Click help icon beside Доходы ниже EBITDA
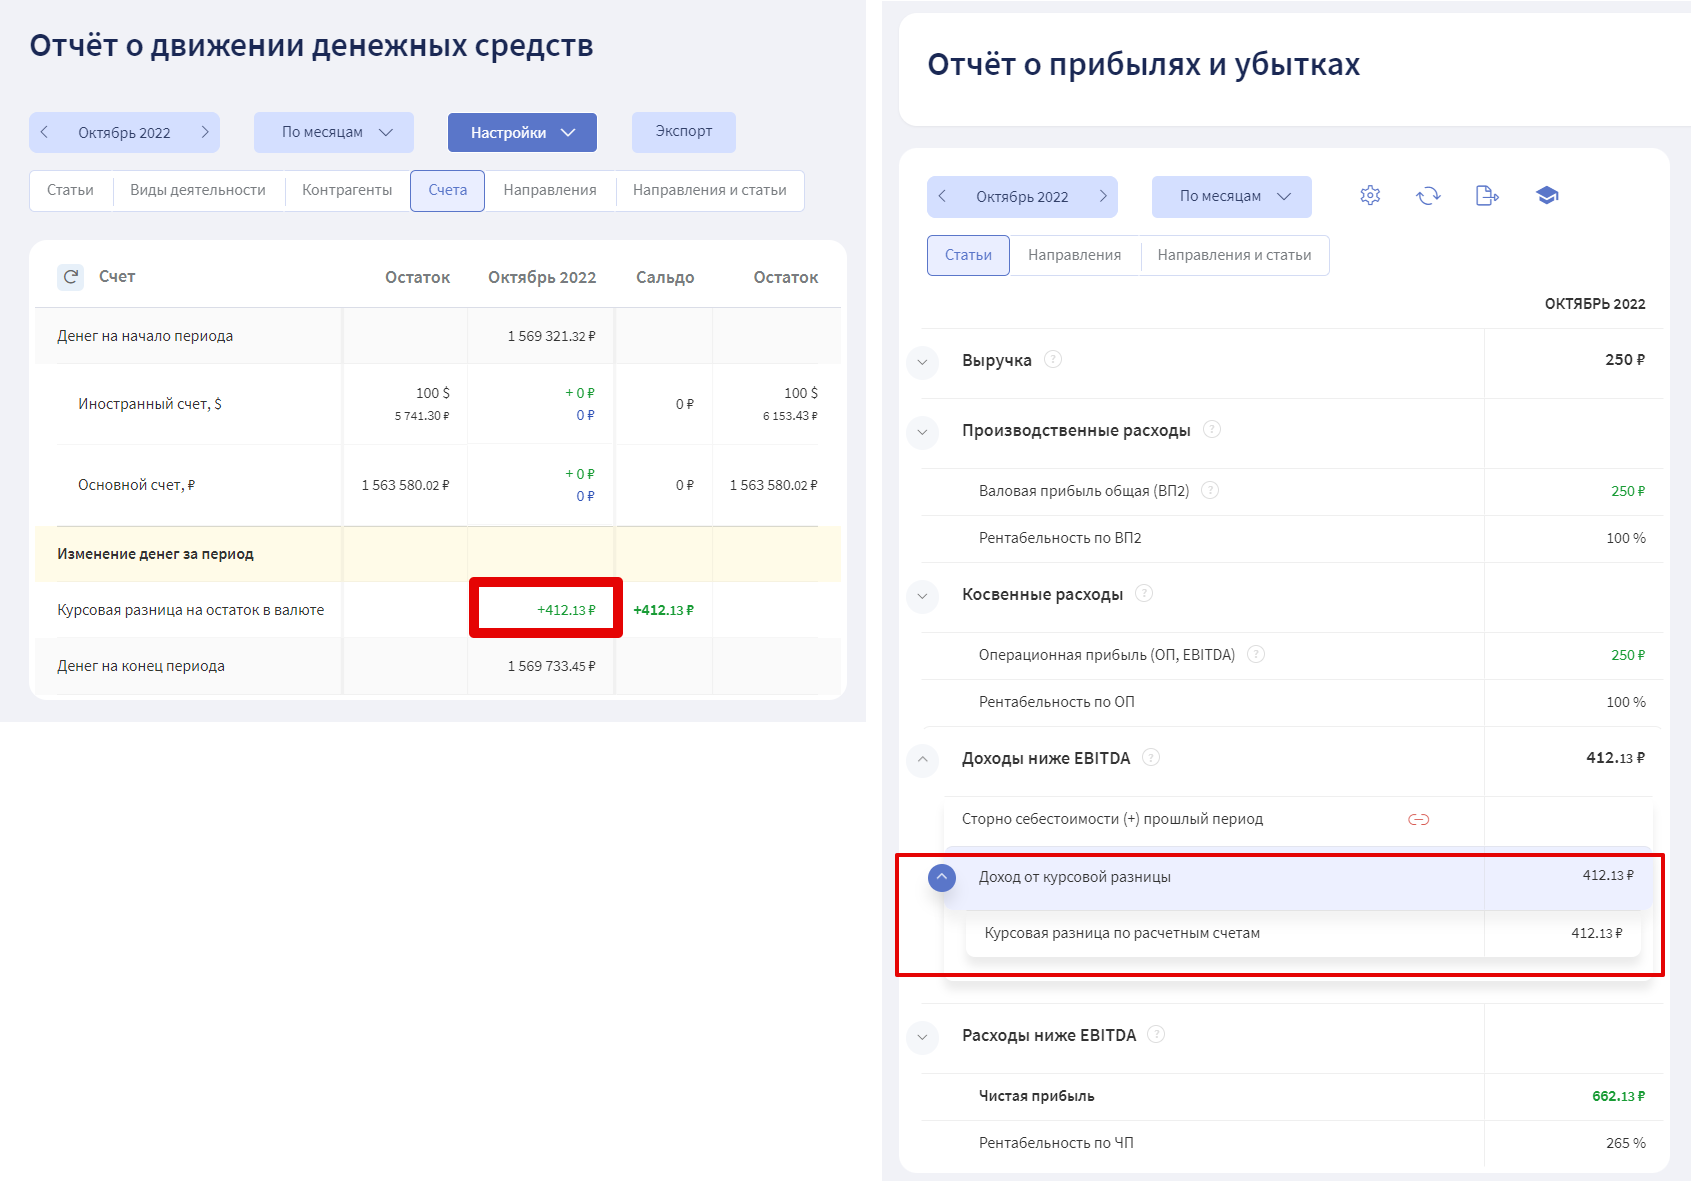 click(1151, 757)
